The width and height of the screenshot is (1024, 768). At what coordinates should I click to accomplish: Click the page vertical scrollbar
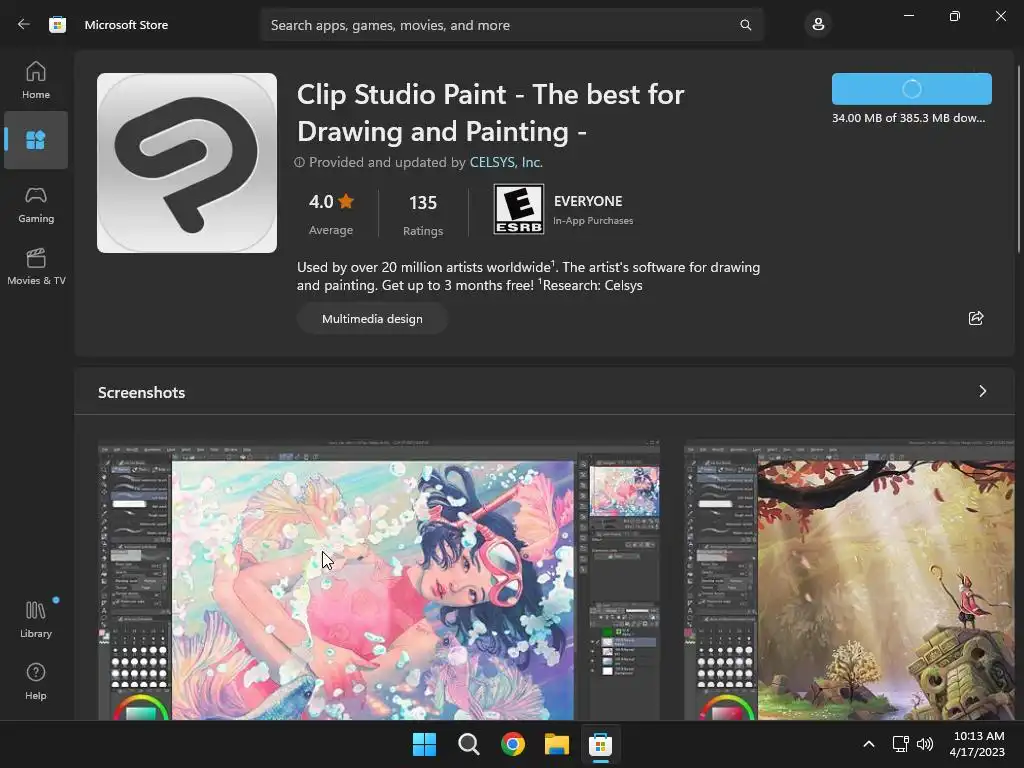coord(1019,159)
